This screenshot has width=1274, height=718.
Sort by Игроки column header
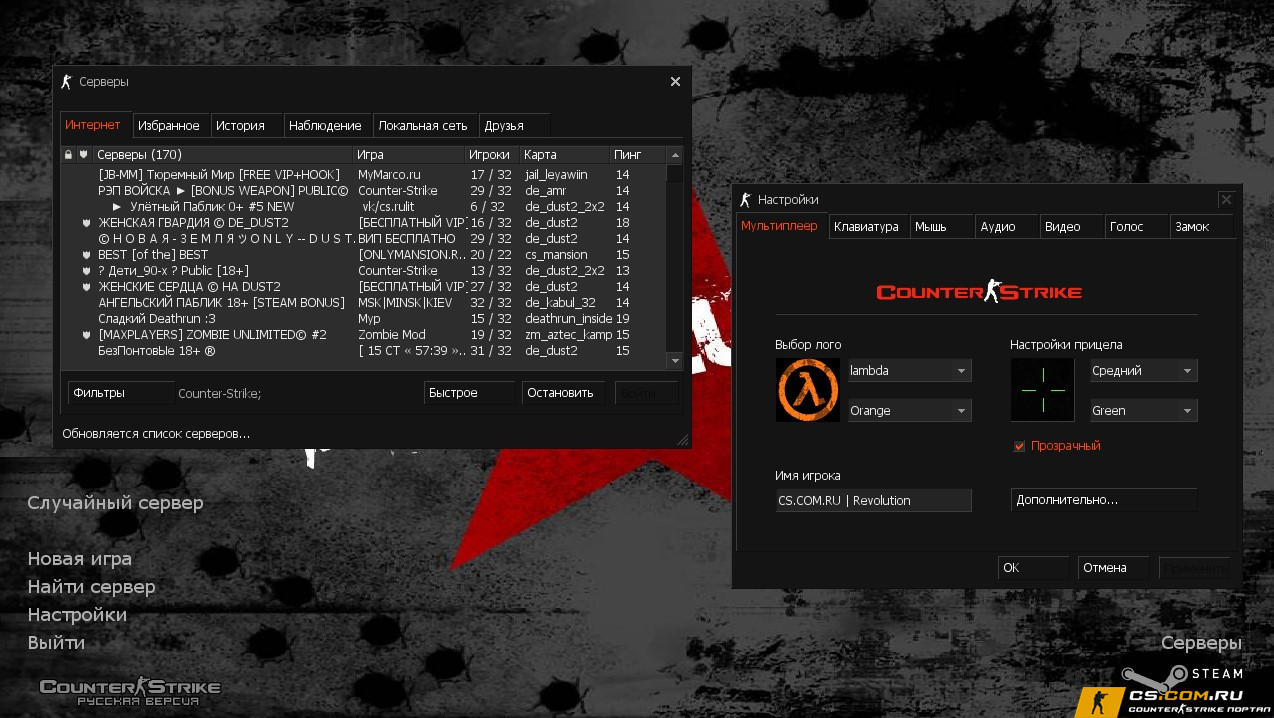tap(493, 155)
